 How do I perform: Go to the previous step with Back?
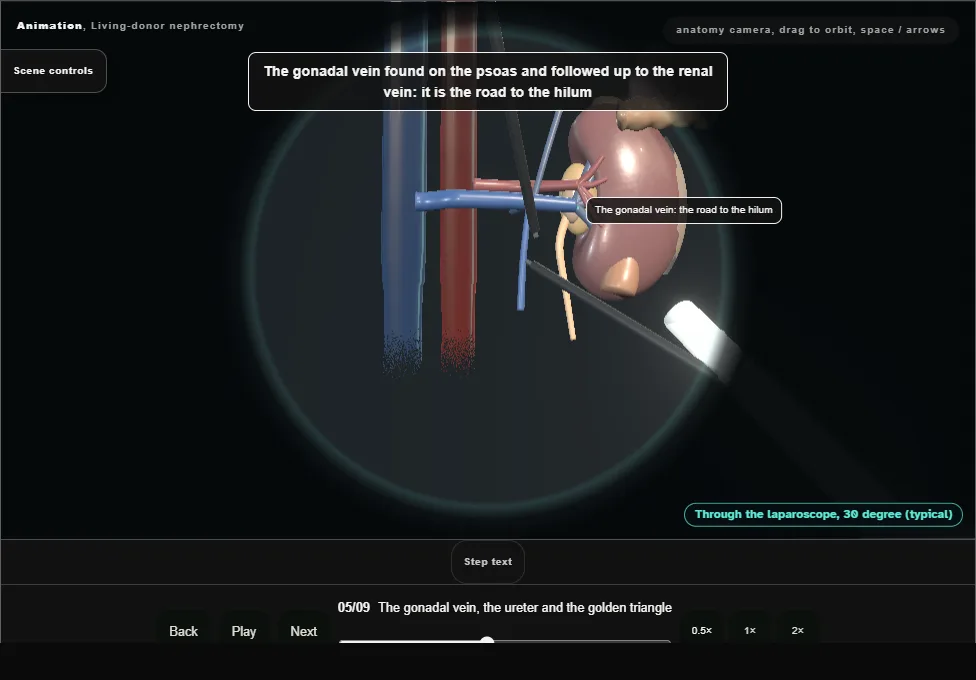184,631
